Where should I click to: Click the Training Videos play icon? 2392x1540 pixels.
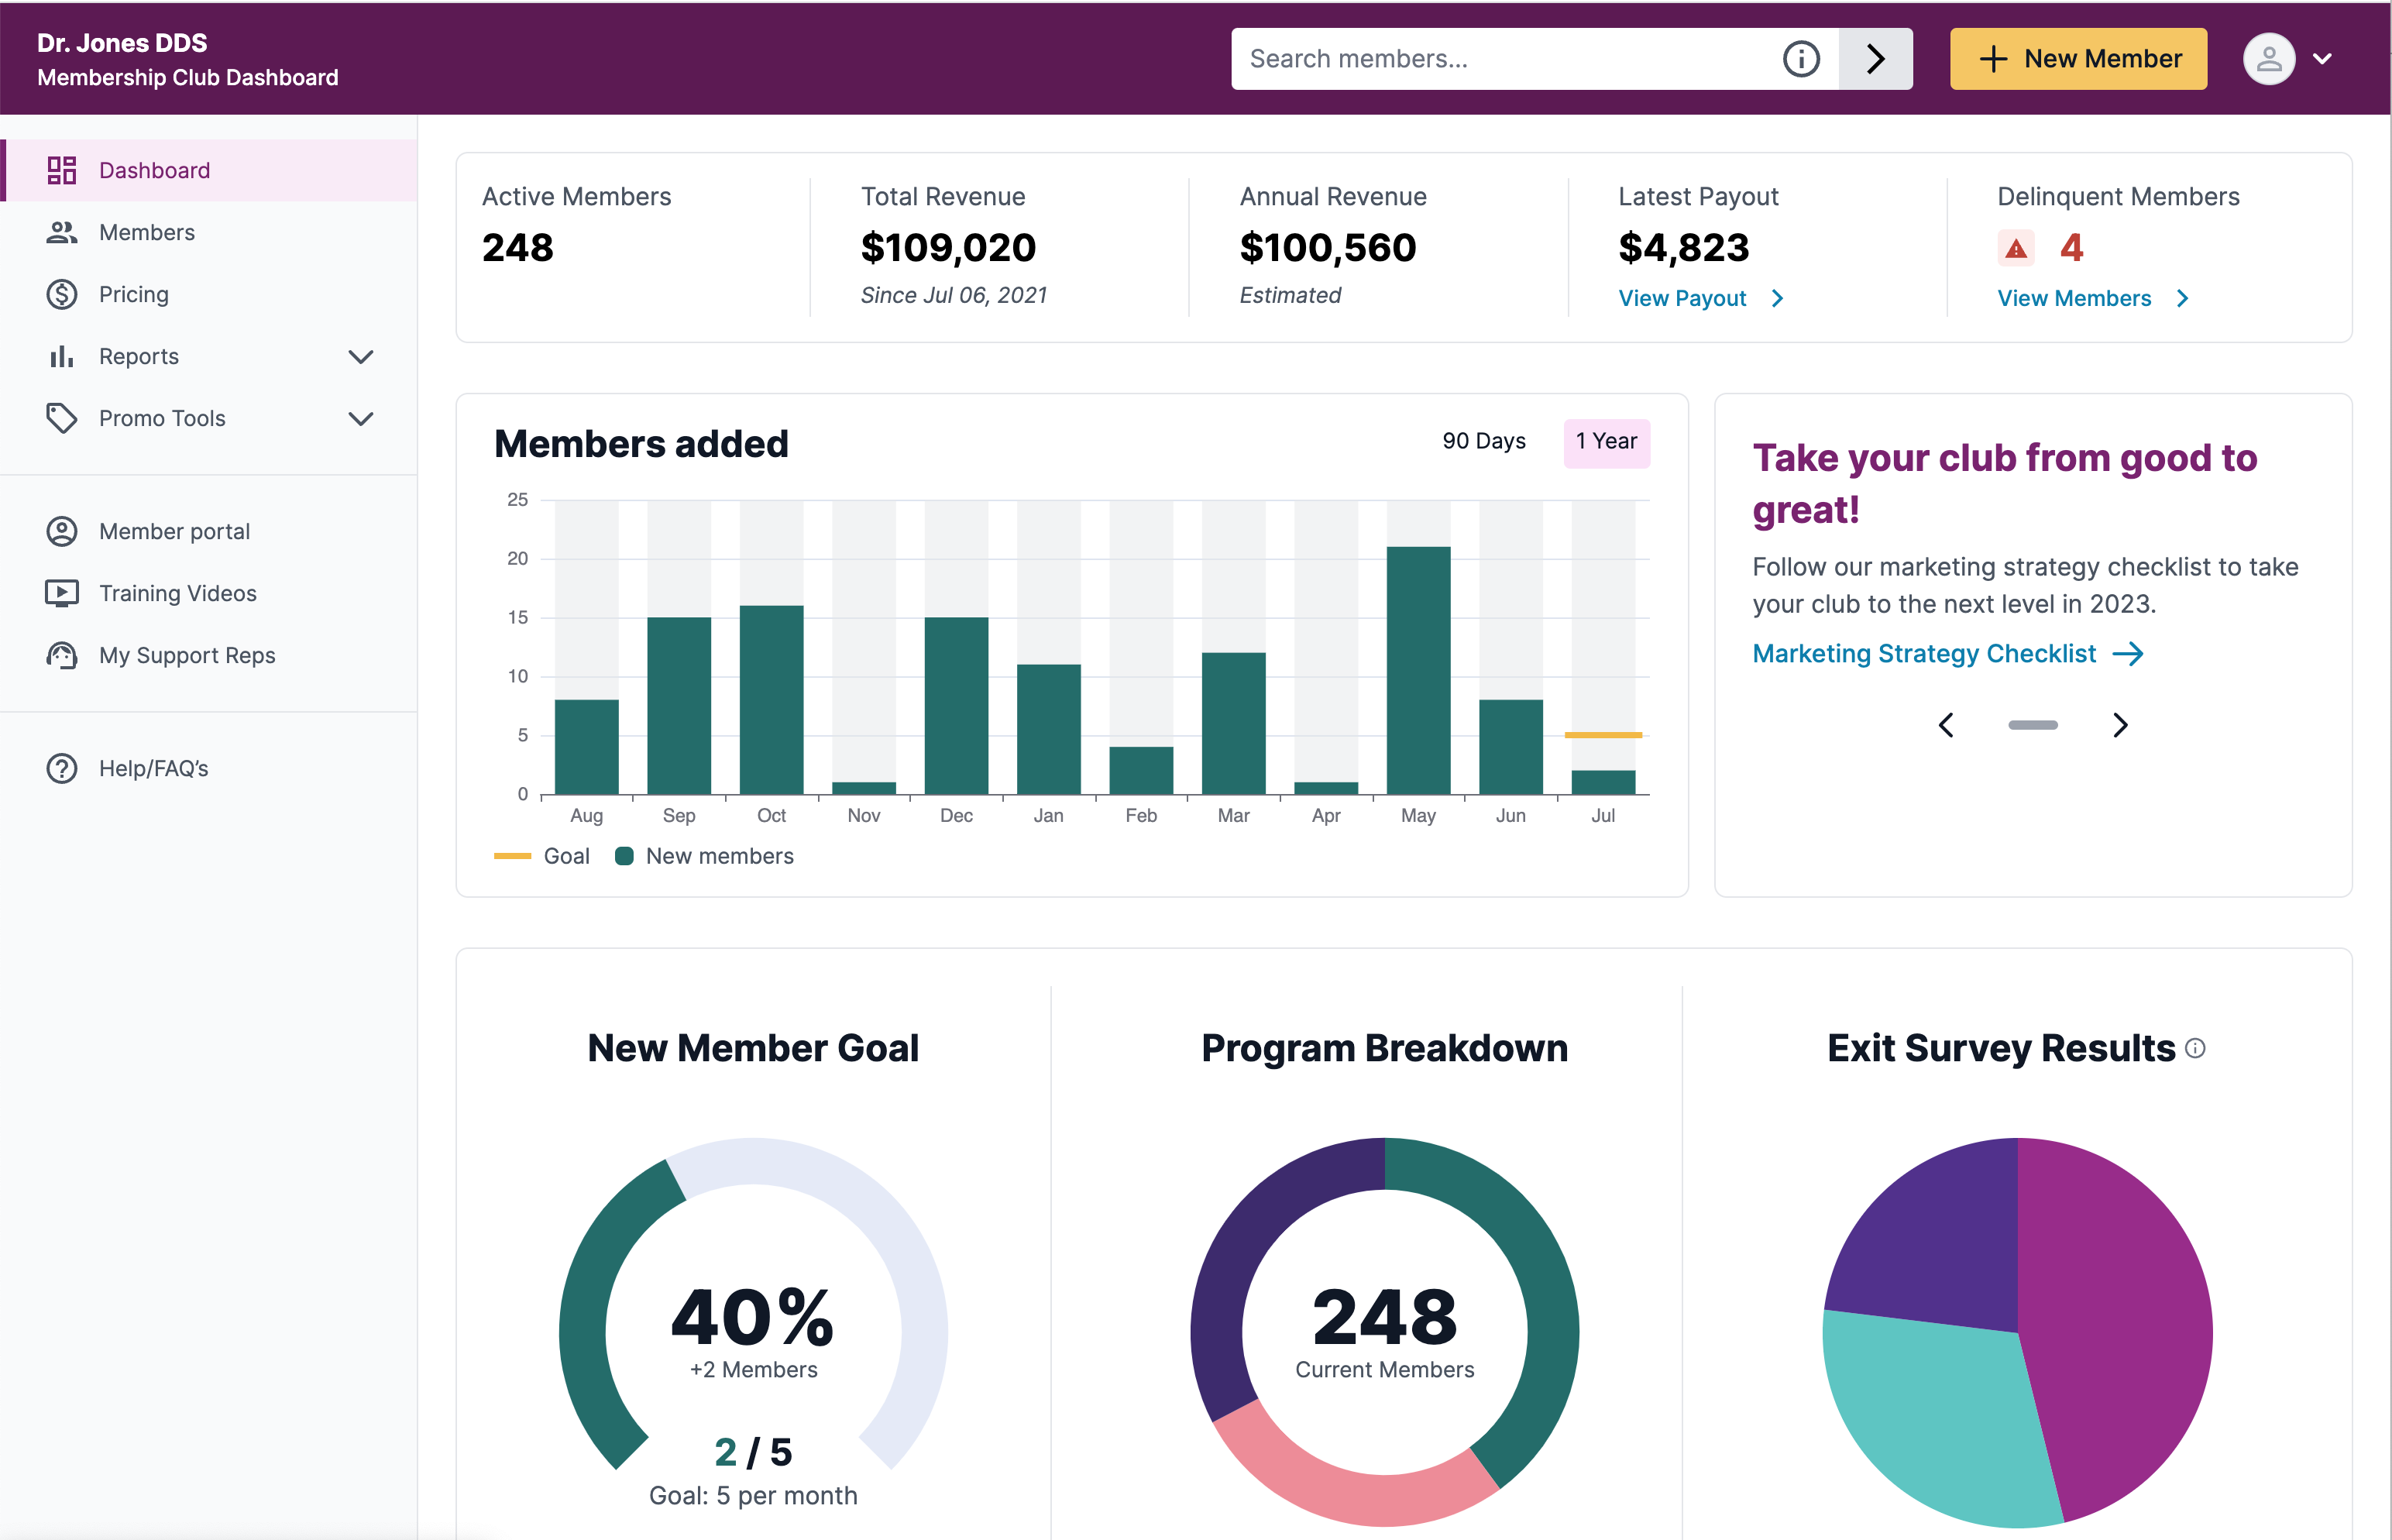tap(62, 593)
